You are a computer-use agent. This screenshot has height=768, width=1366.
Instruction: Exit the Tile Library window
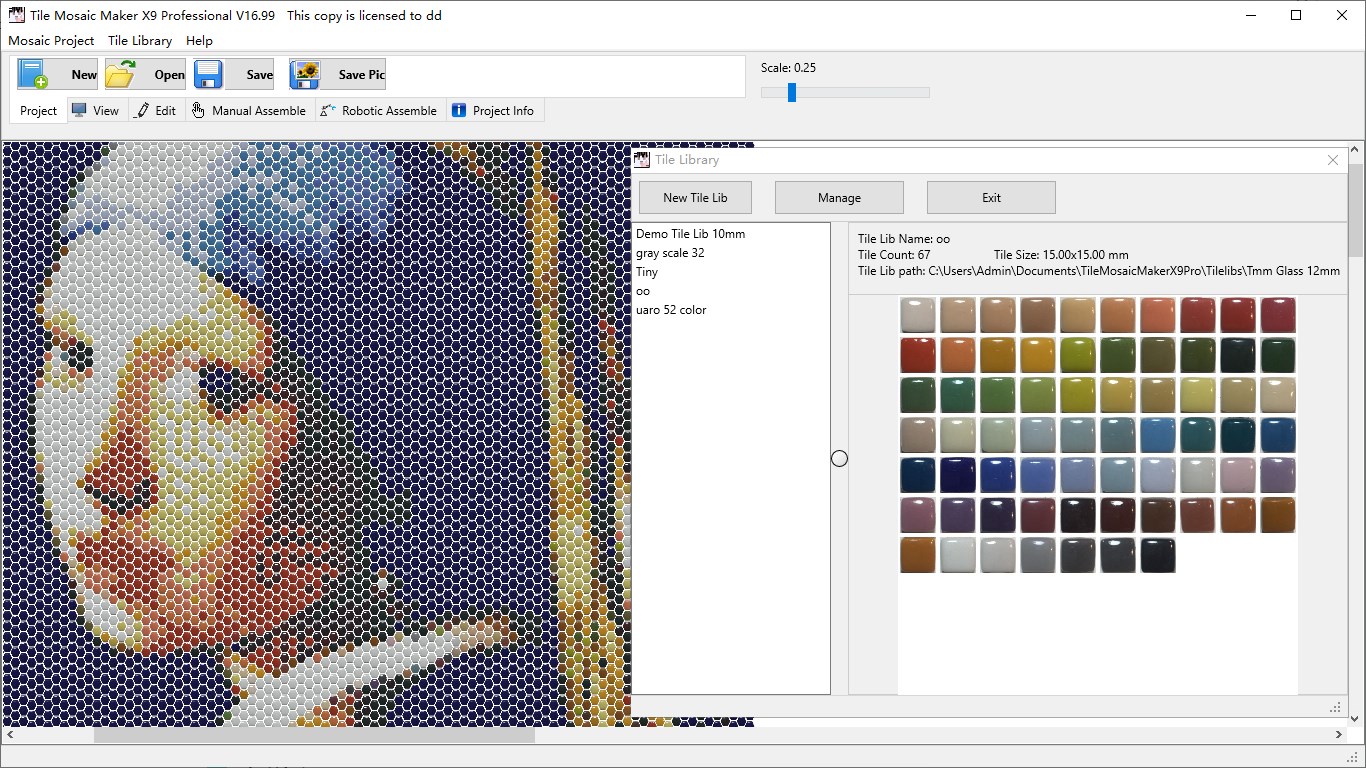(991, 197)
